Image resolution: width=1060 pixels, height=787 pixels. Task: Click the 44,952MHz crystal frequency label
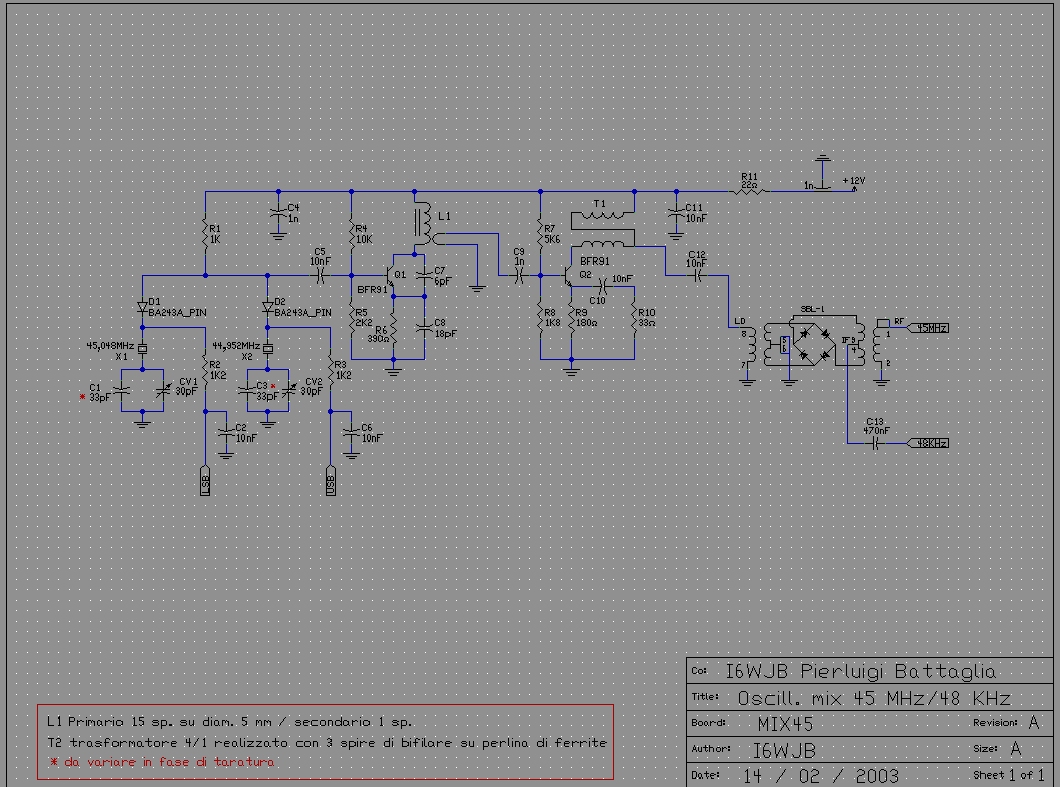236,345
